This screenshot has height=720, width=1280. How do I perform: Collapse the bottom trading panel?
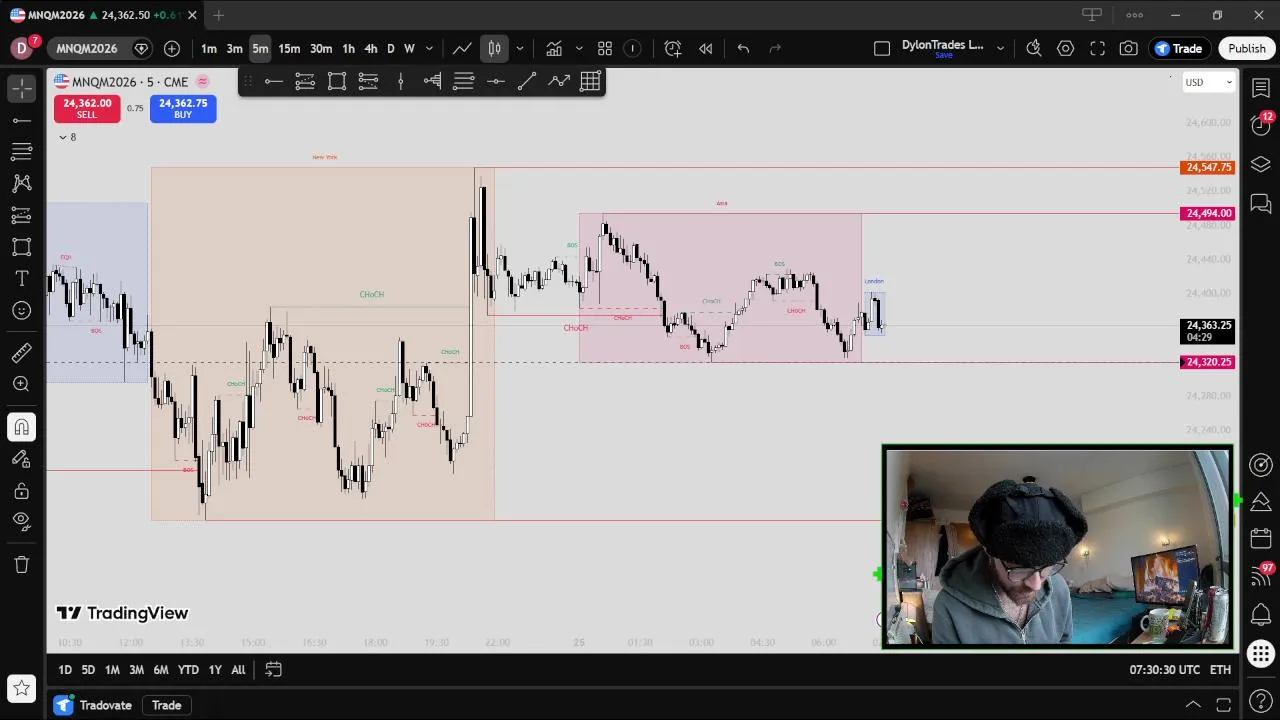click(1193, 705)
